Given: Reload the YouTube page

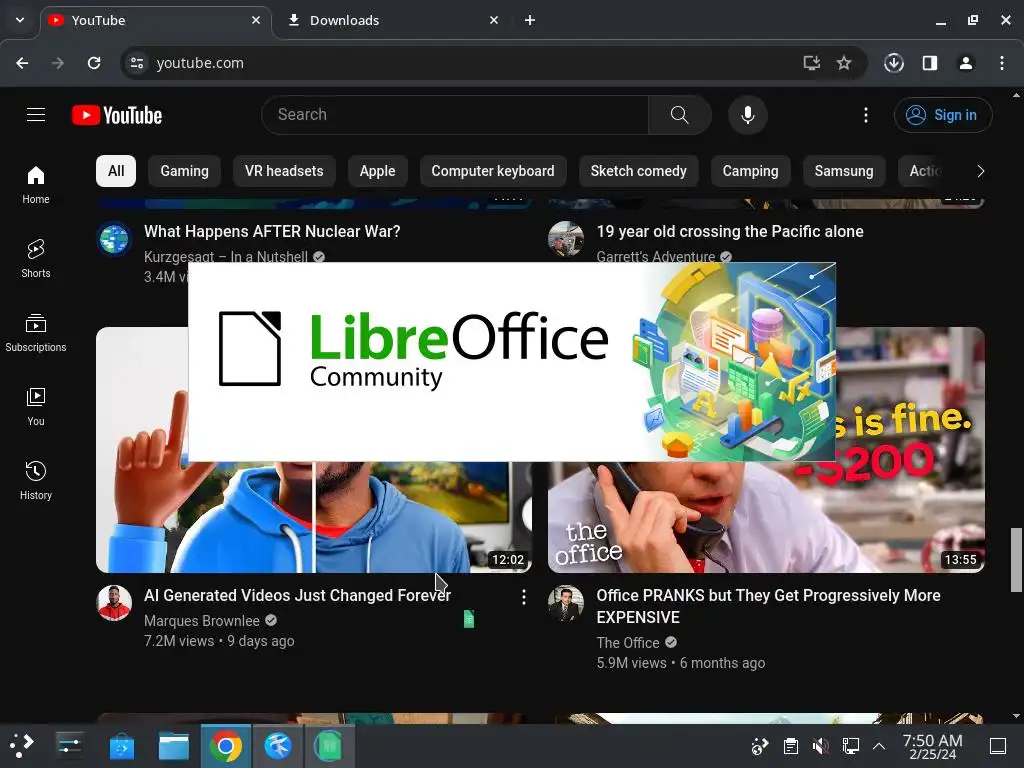Looking at the screenshot, I should 94,63.
